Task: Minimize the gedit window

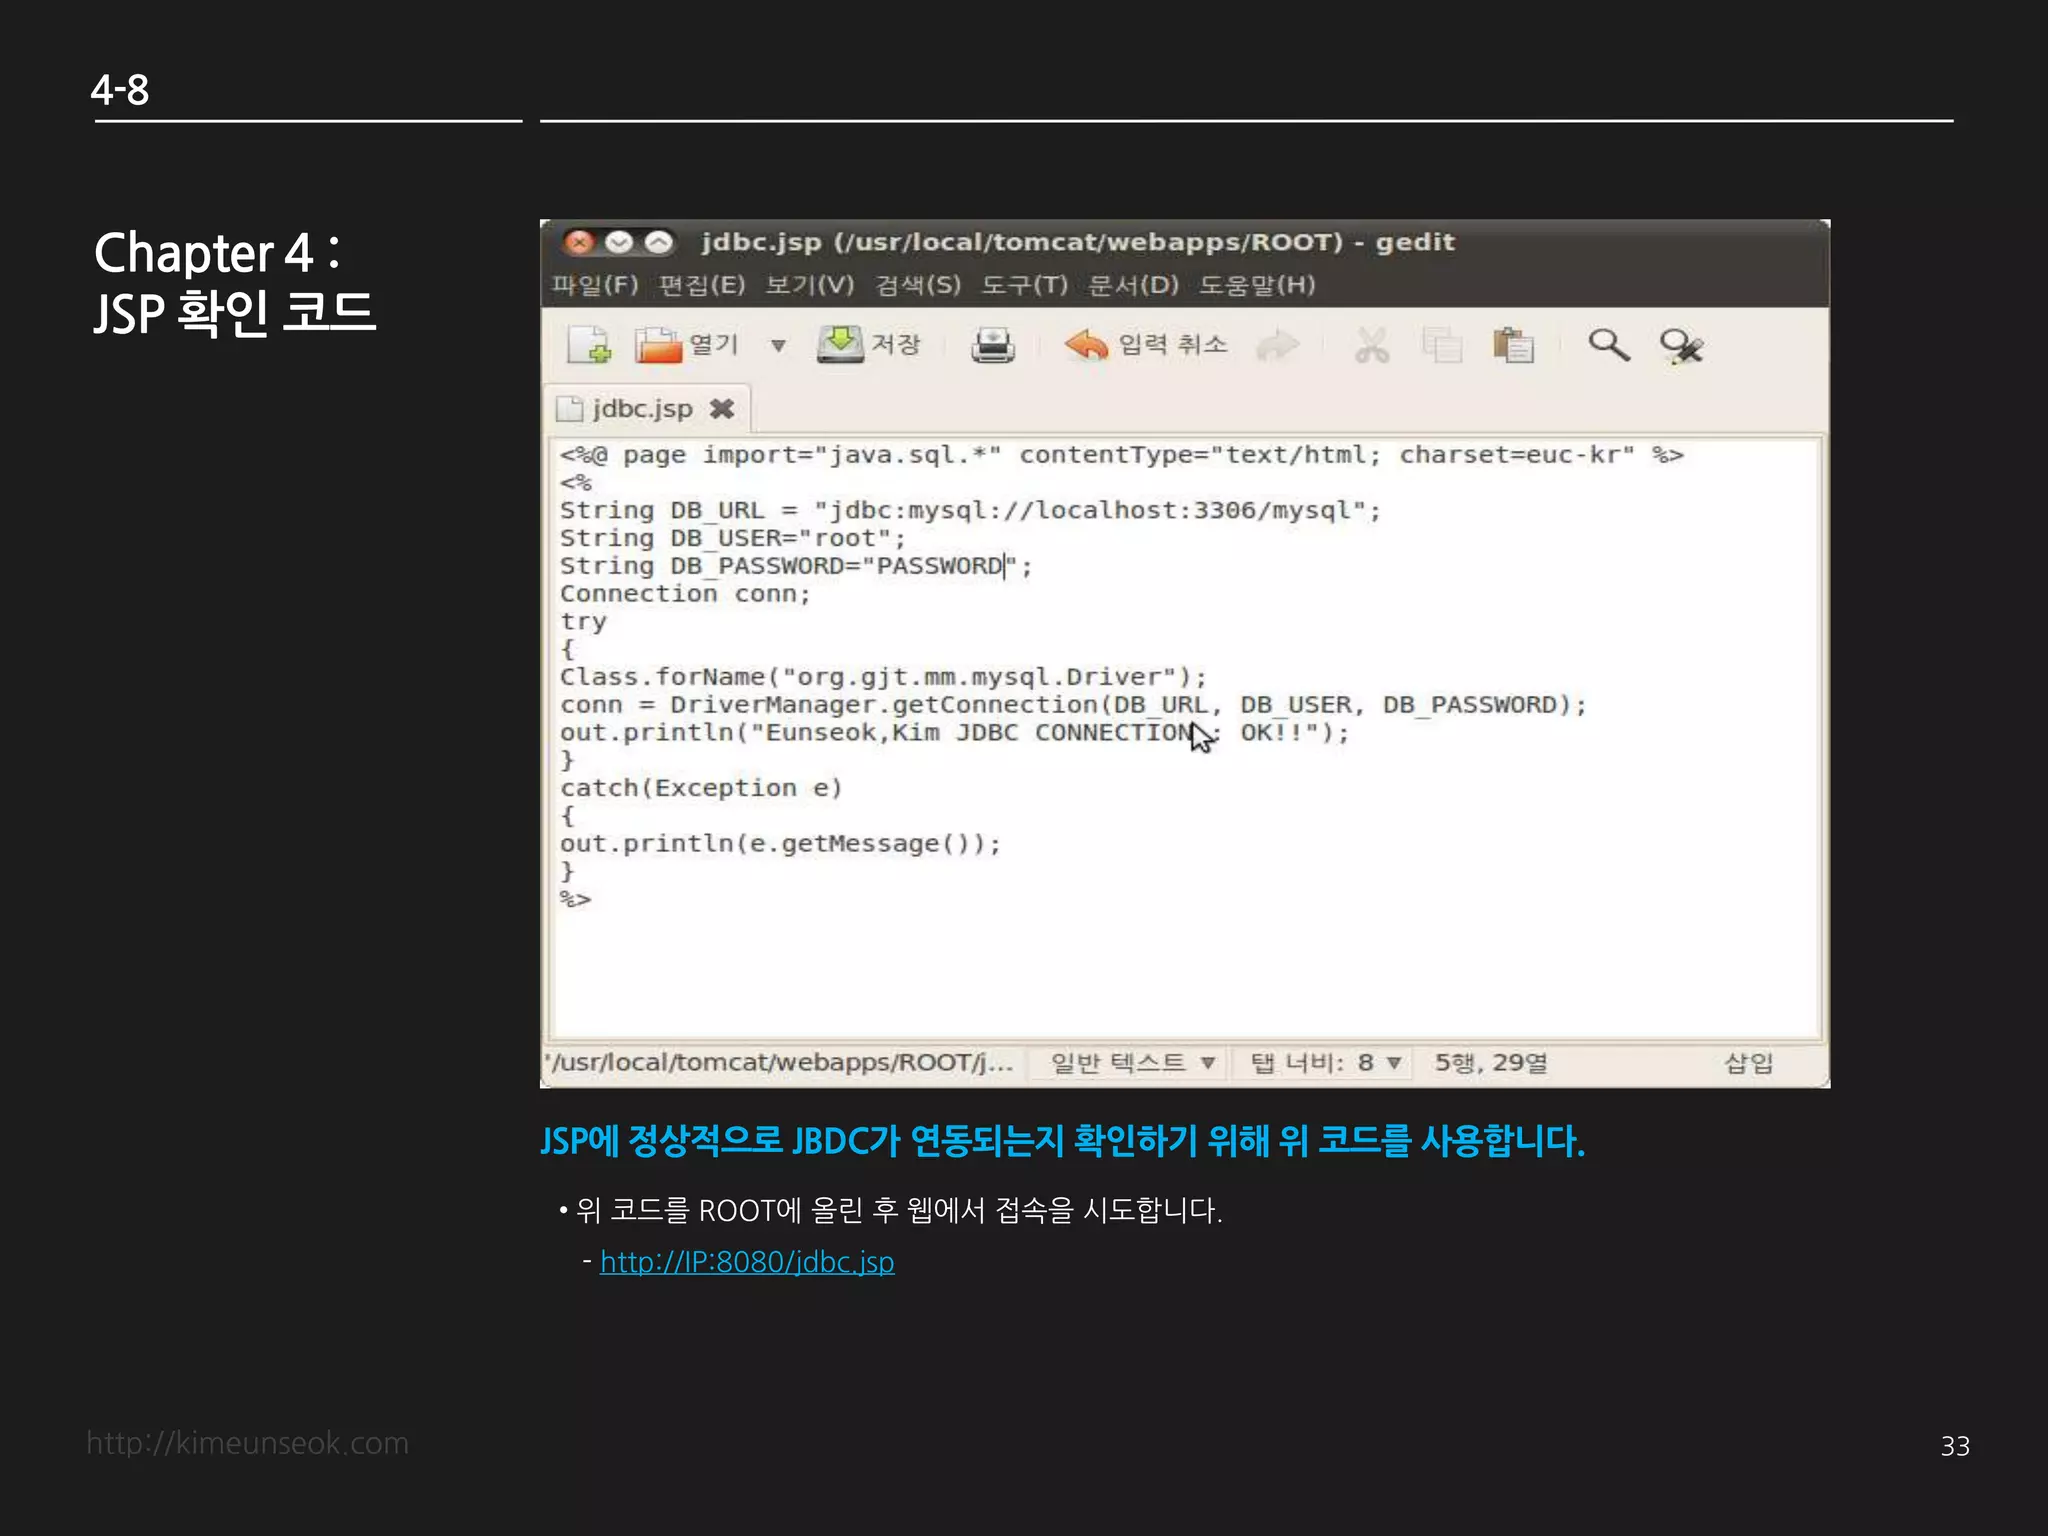Action: [619, 242]
